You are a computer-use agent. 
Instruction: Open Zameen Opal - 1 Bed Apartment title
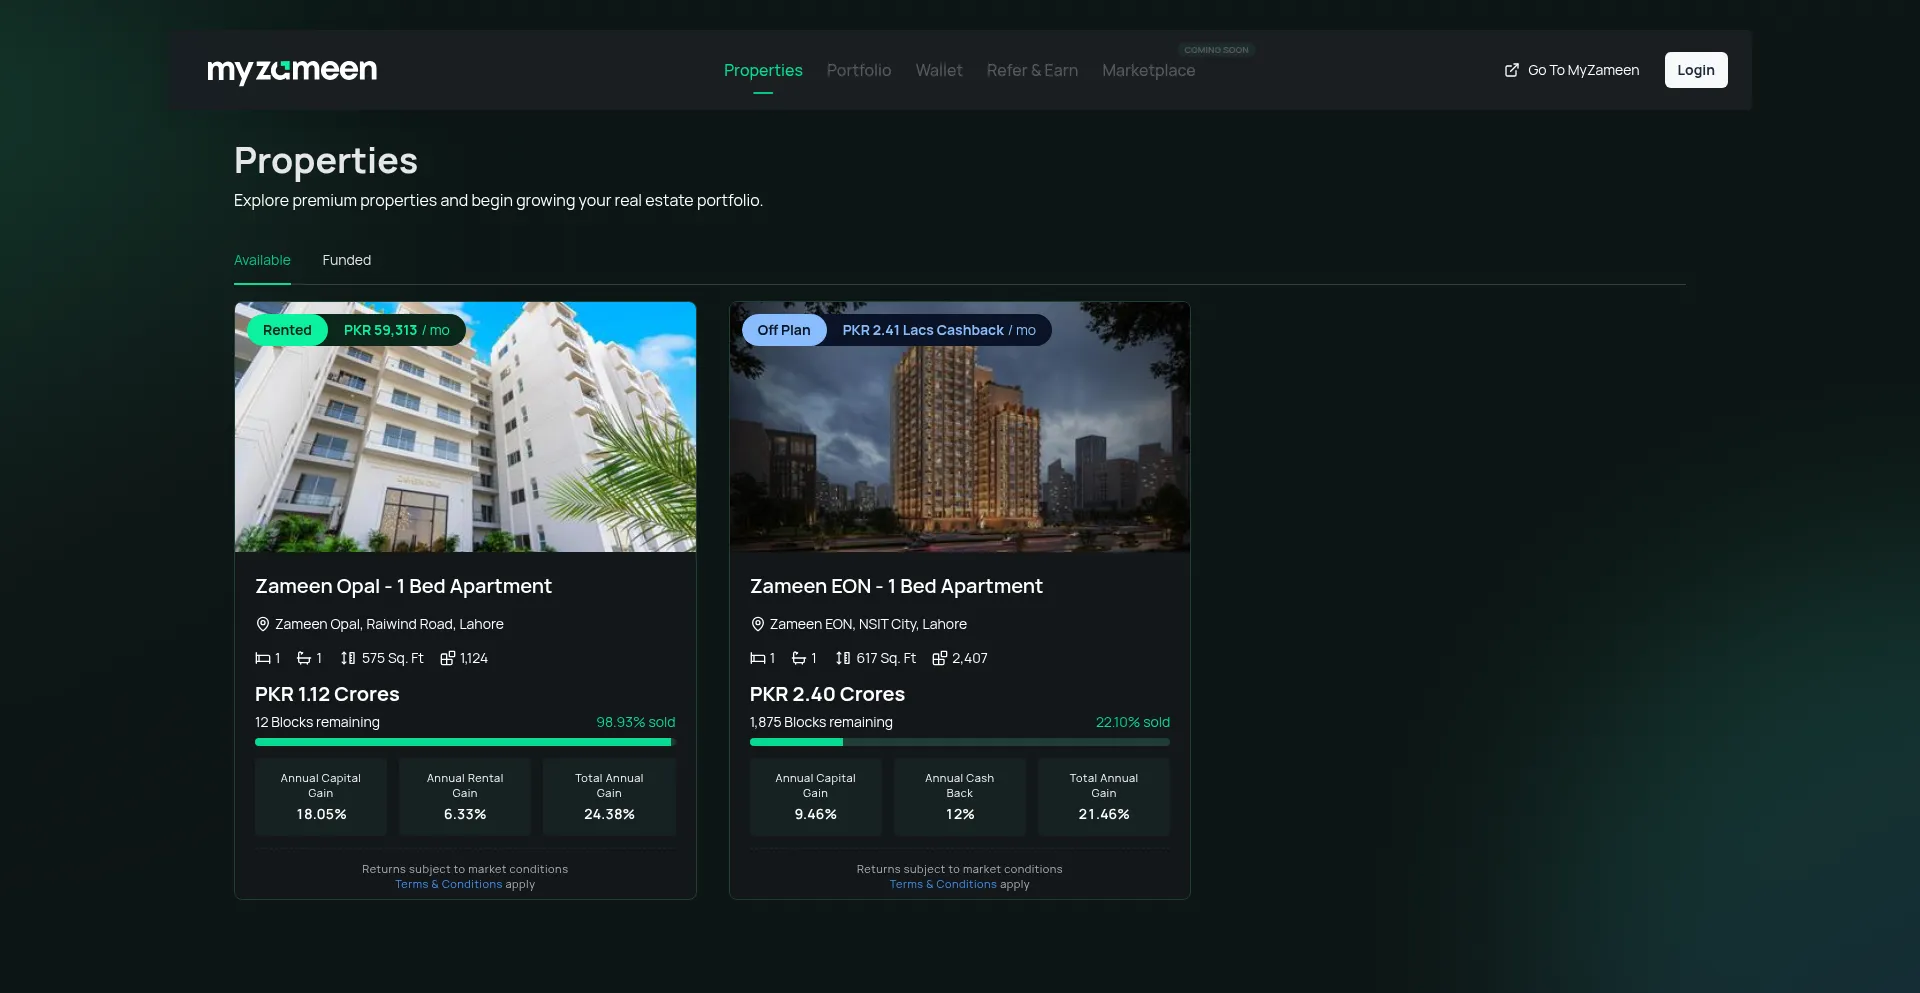[x=403, y=586]
